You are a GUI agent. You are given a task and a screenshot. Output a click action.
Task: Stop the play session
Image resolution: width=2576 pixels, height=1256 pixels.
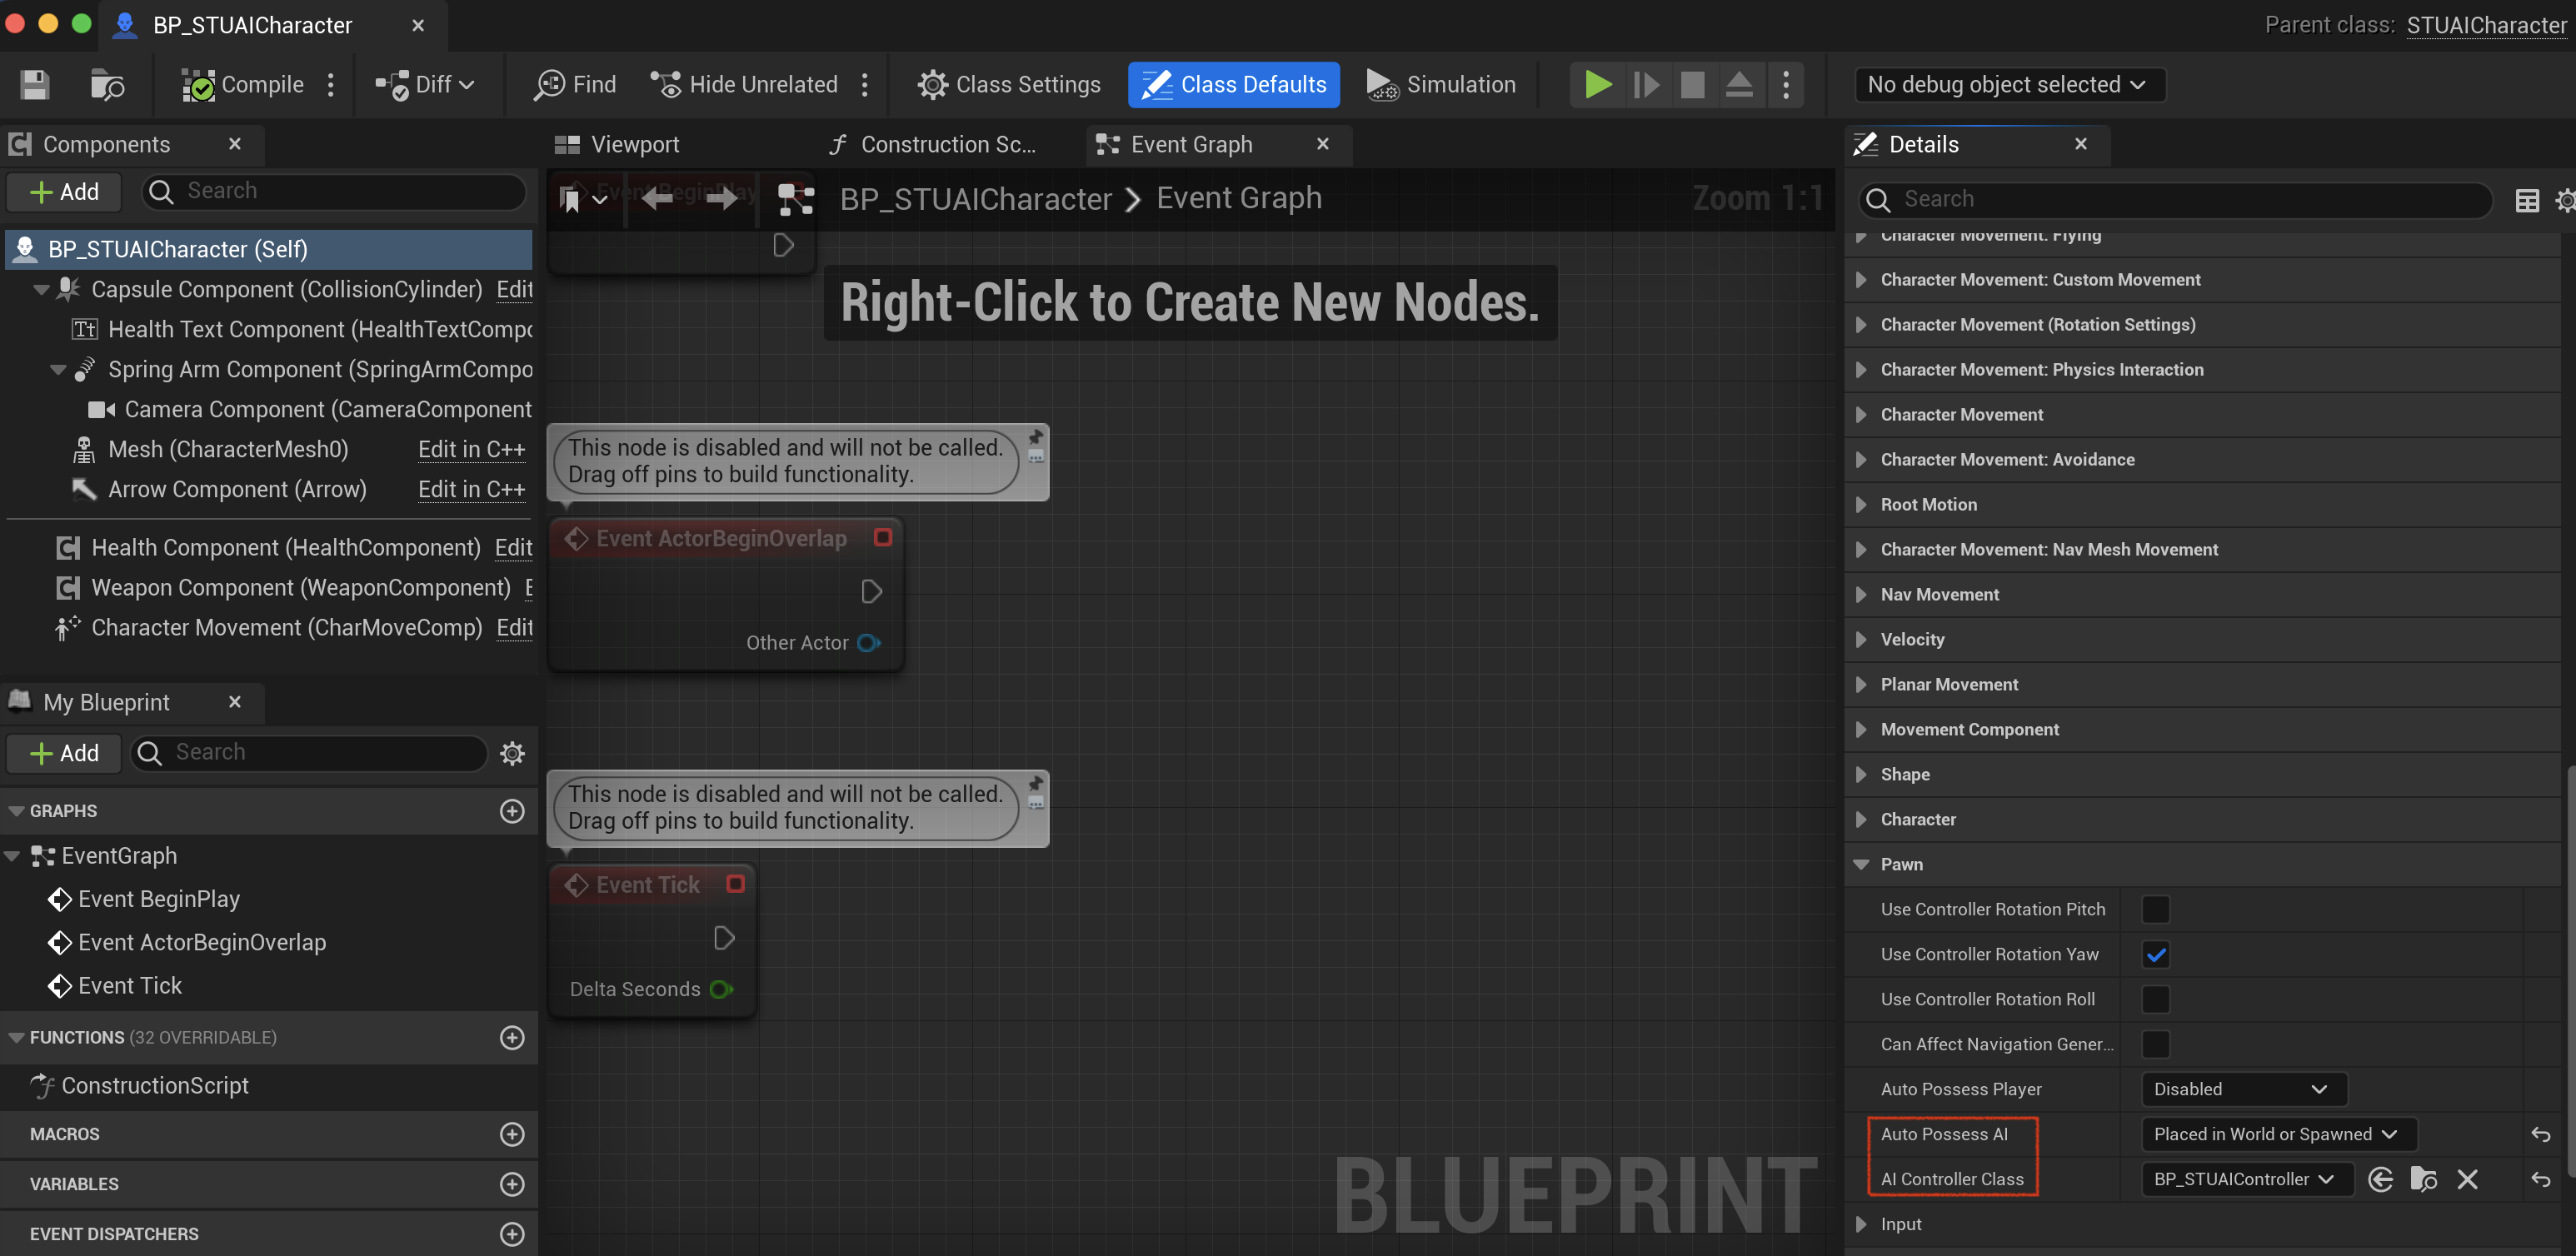click(x=1692, y=85)
